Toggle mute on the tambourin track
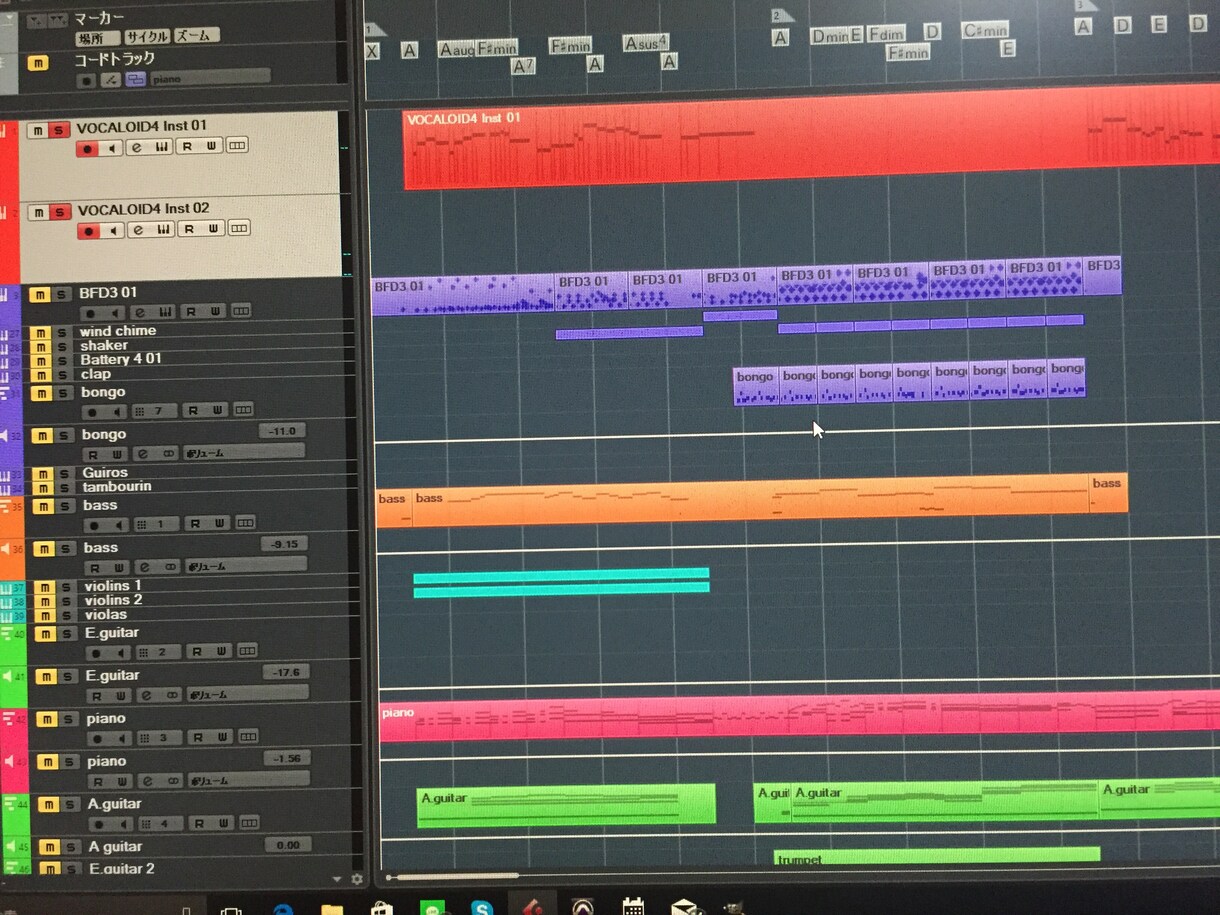The image size is (1220, 915). 42,488
